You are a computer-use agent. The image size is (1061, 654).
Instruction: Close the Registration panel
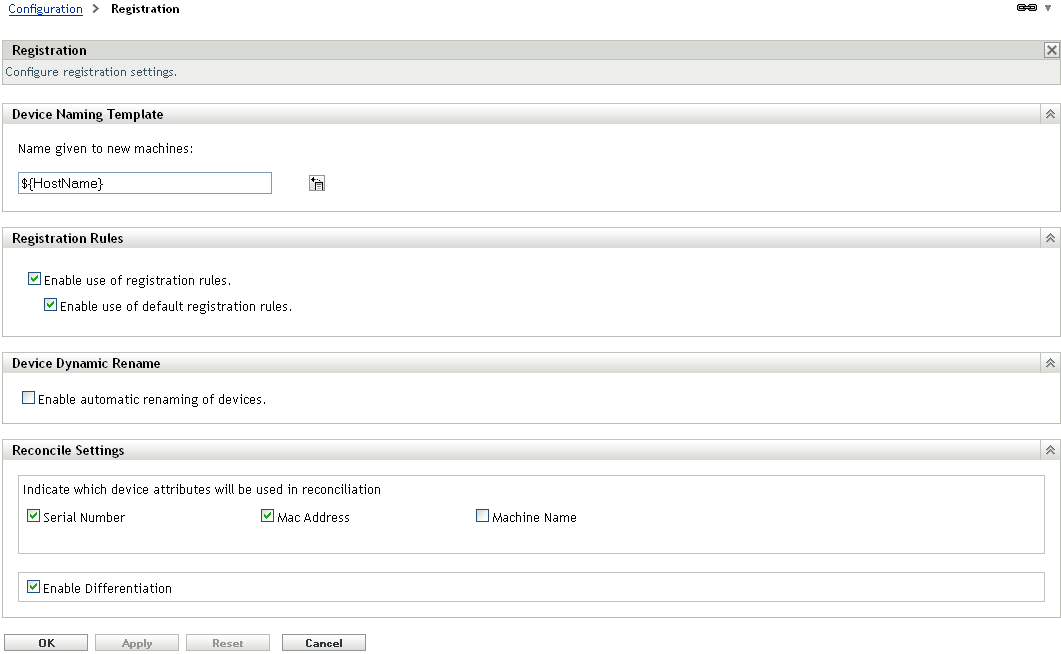[x=1051, y=49]
